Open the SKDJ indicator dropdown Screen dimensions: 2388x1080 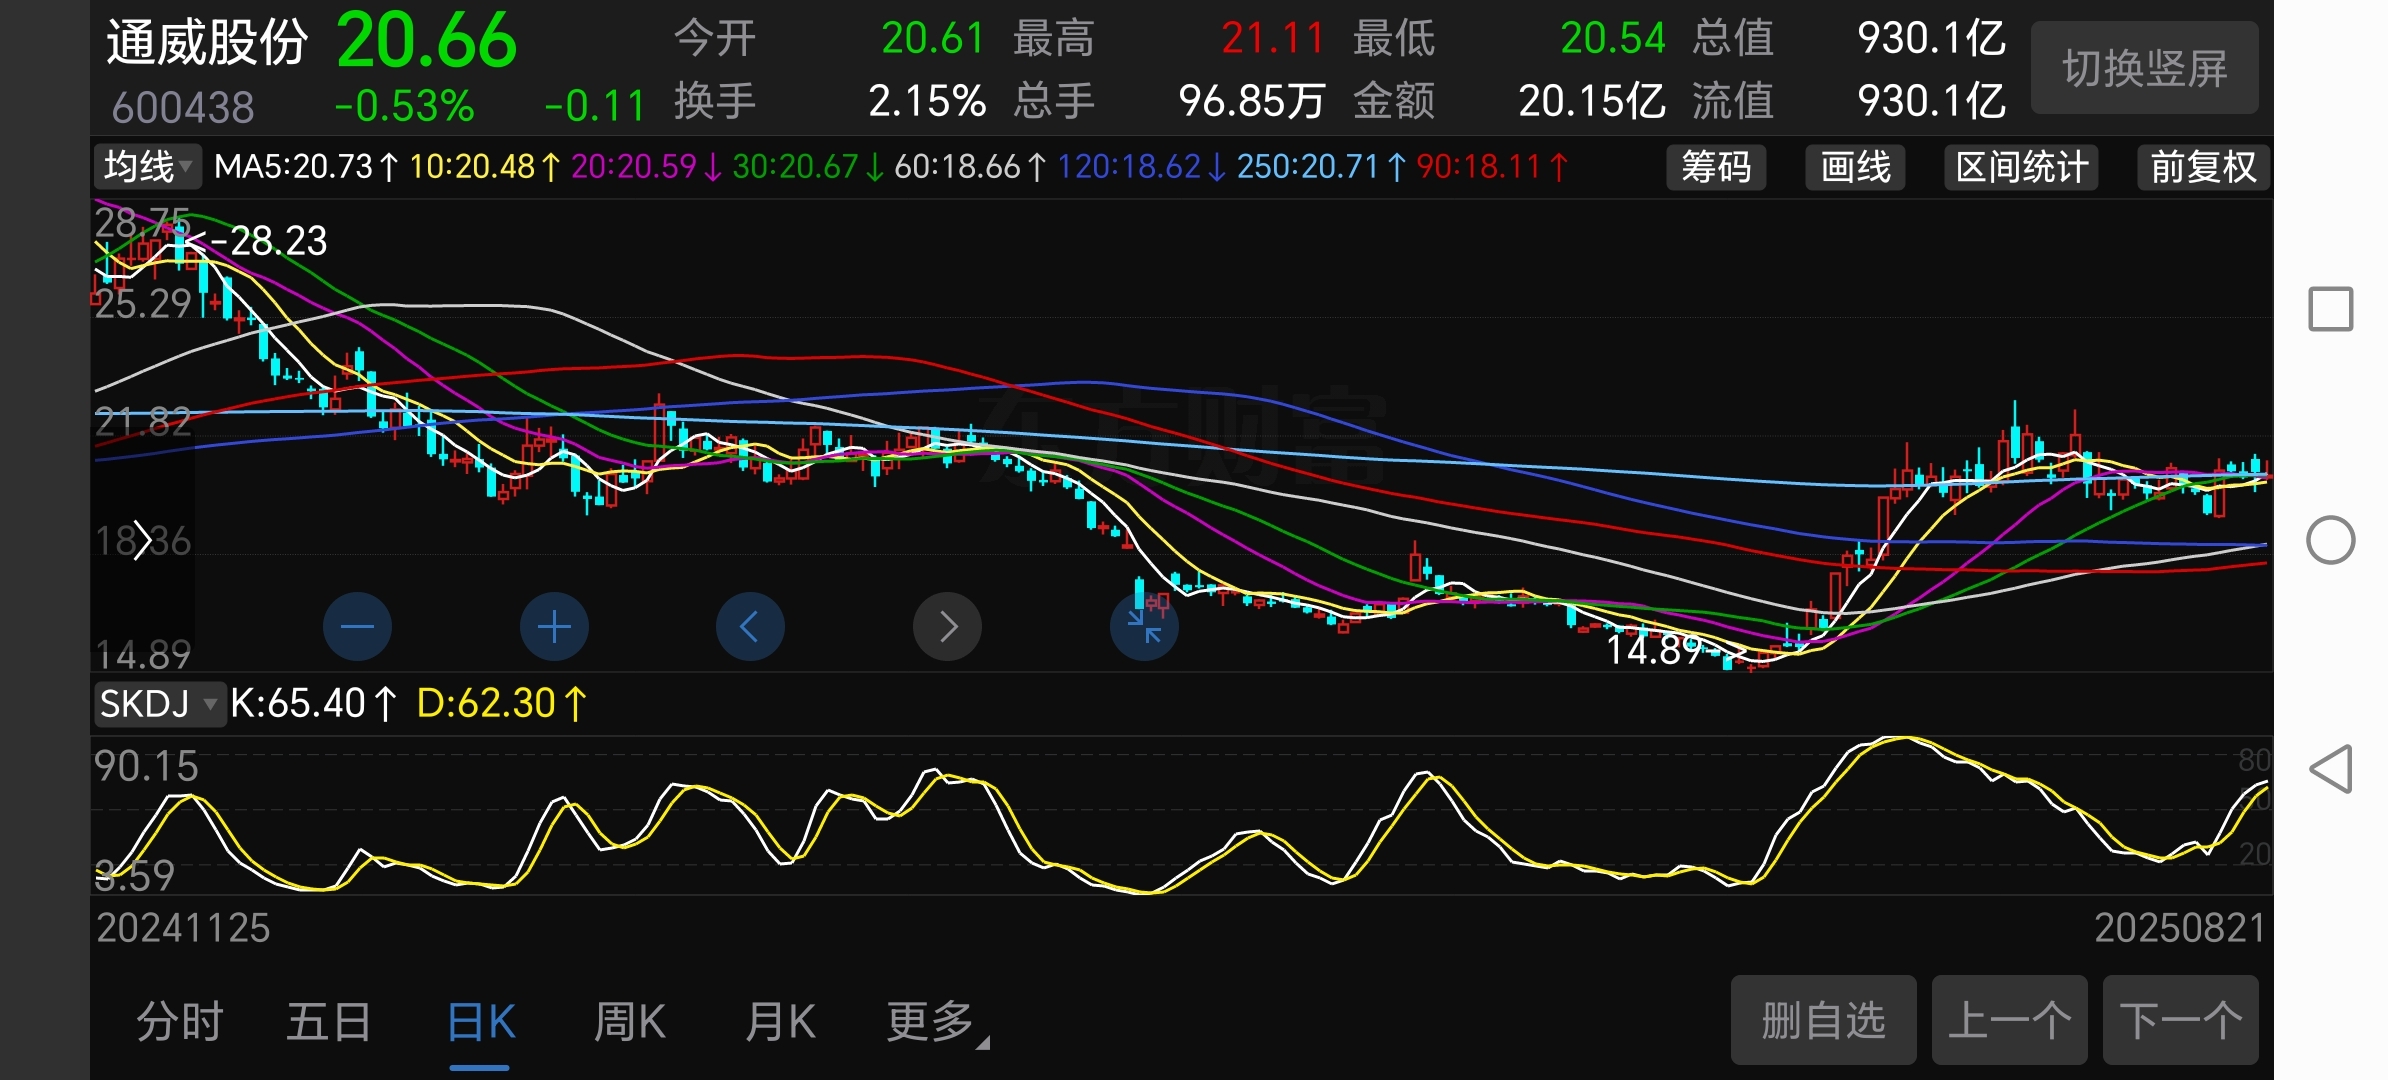pyautogui.click(x=158, y=704)
